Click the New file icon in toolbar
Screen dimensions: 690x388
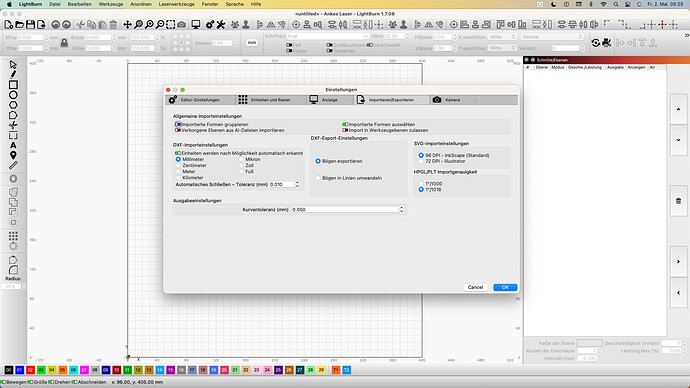click(x=8, y=25)
